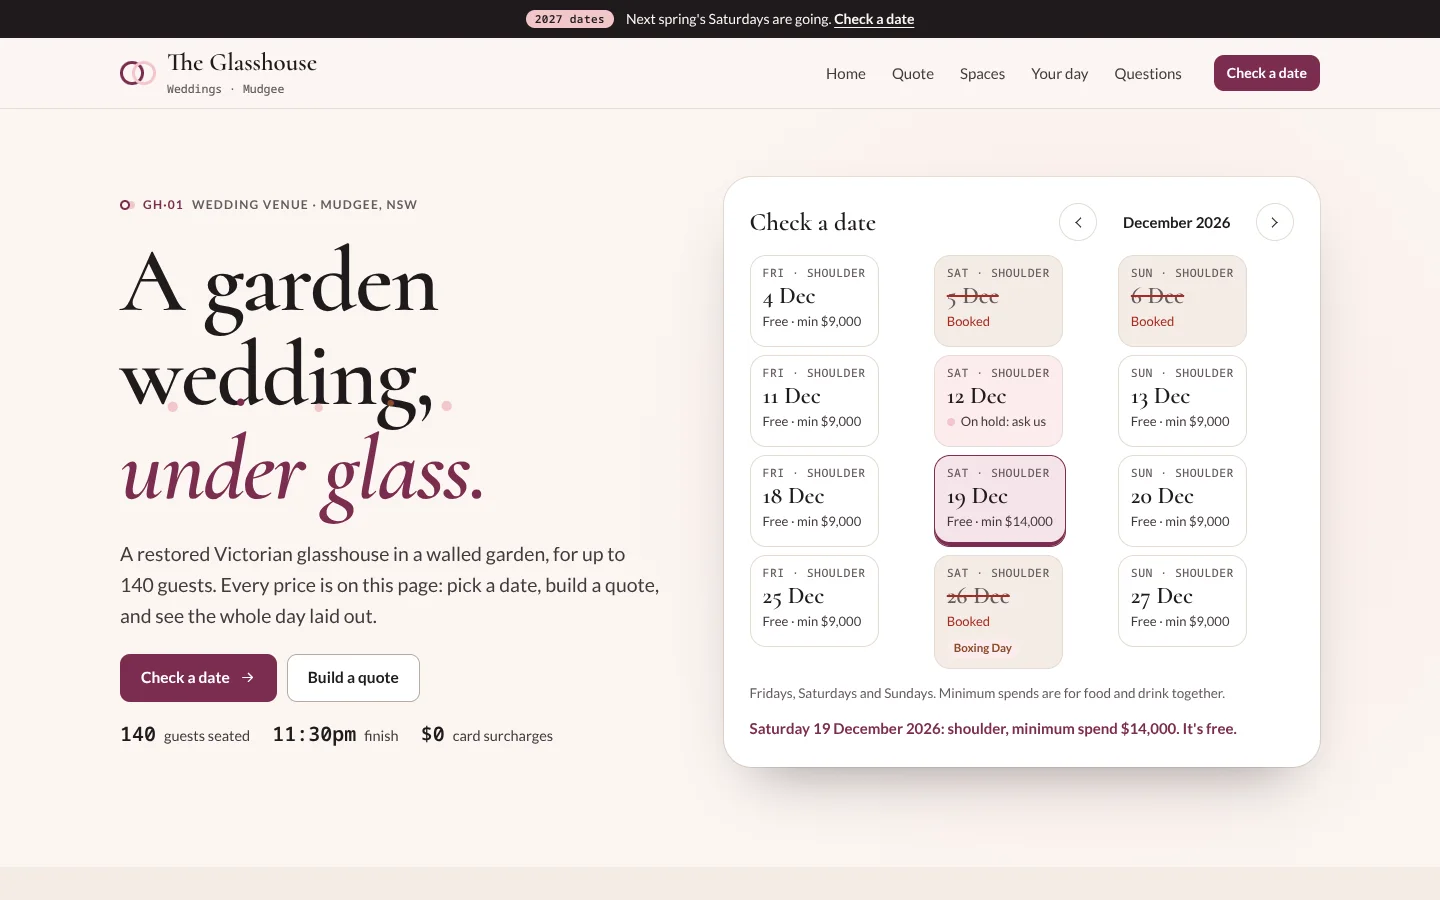
Task: Click booked Saturday 26 Dec Boxing Day card
Action: [998, 612]
